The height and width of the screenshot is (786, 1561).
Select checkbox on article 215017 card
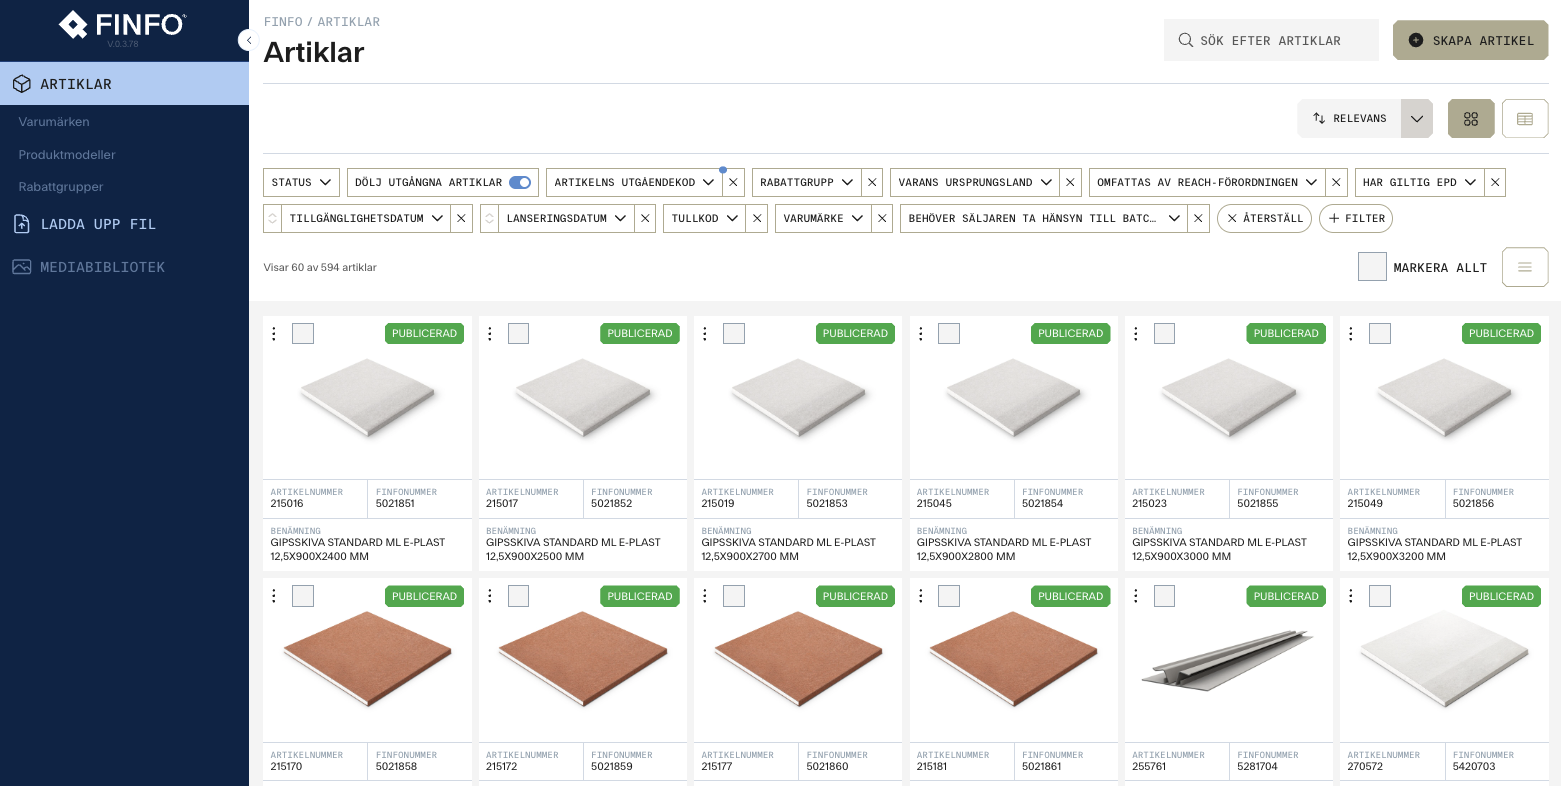(518, 333)
